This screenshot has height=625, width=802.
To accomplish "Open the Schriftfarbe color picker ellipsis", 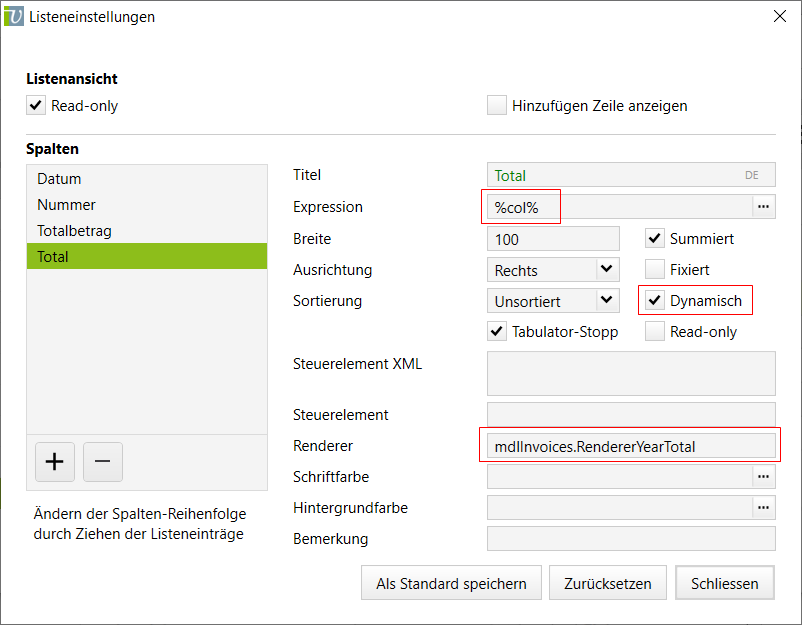I will click(764, 477).
